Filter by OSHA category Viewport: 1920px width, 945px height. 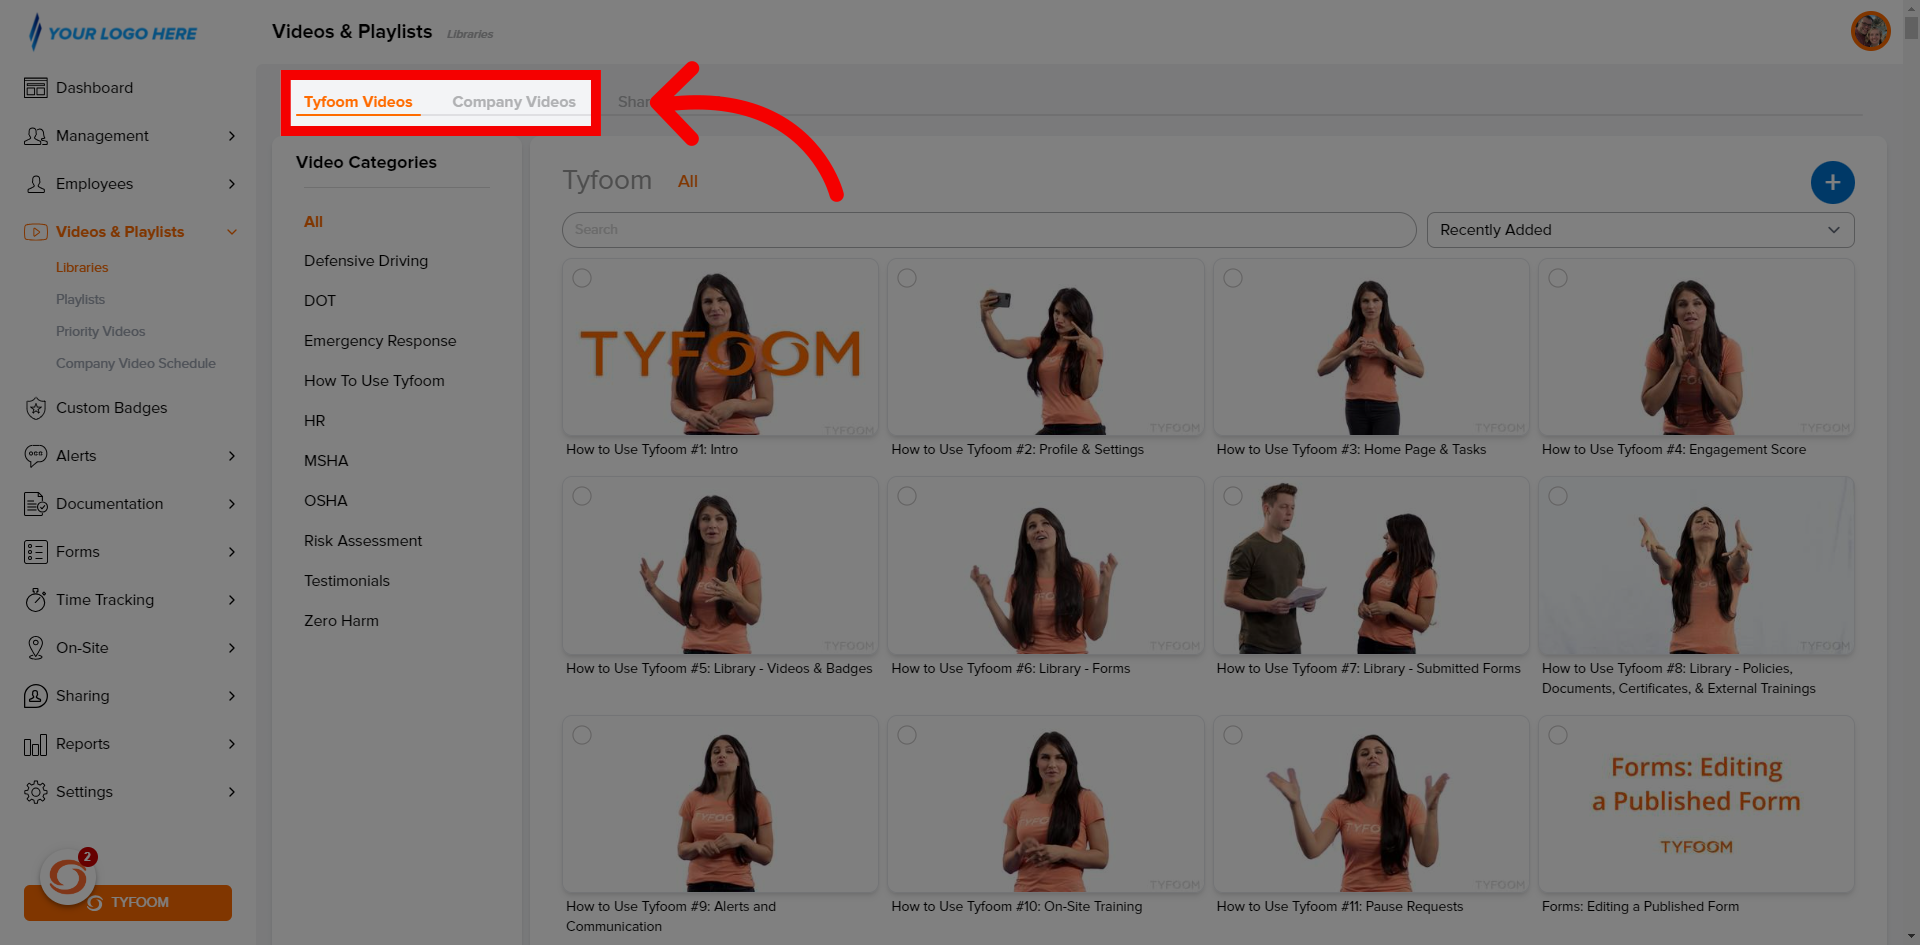tap(326, 501)
